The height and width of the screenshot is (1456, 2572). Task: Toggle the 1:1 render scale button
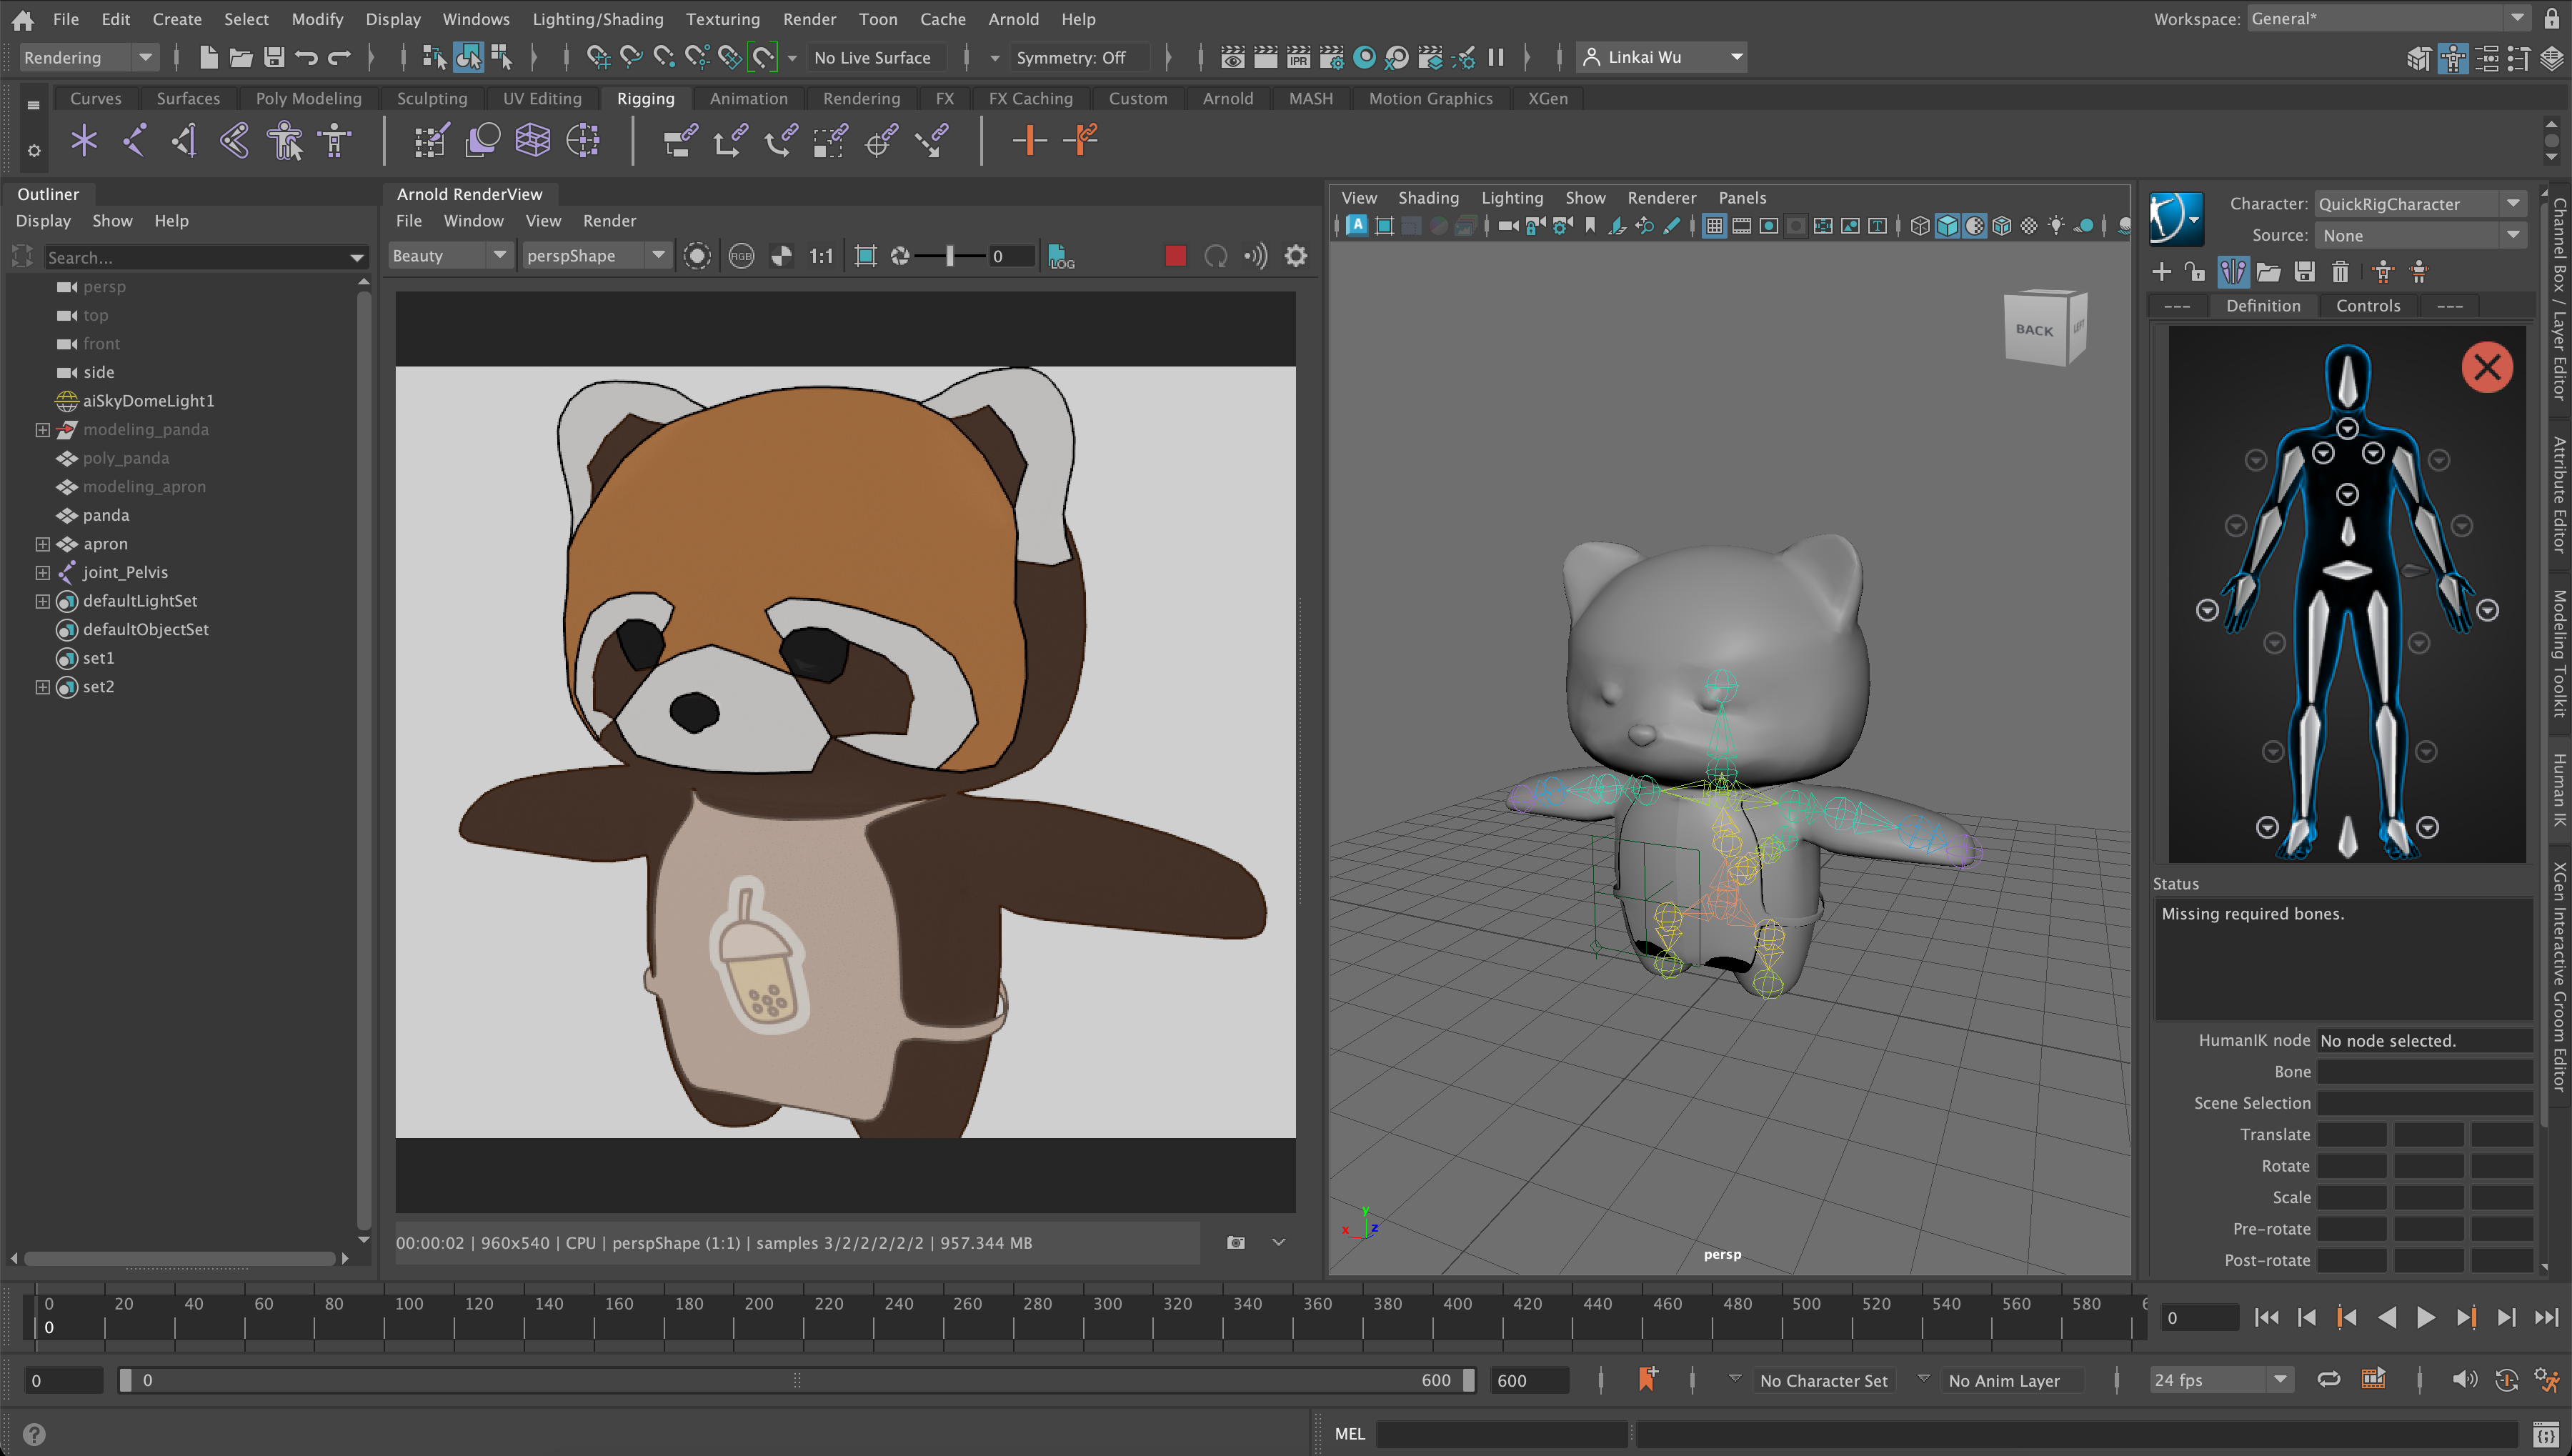pos(820,256)
